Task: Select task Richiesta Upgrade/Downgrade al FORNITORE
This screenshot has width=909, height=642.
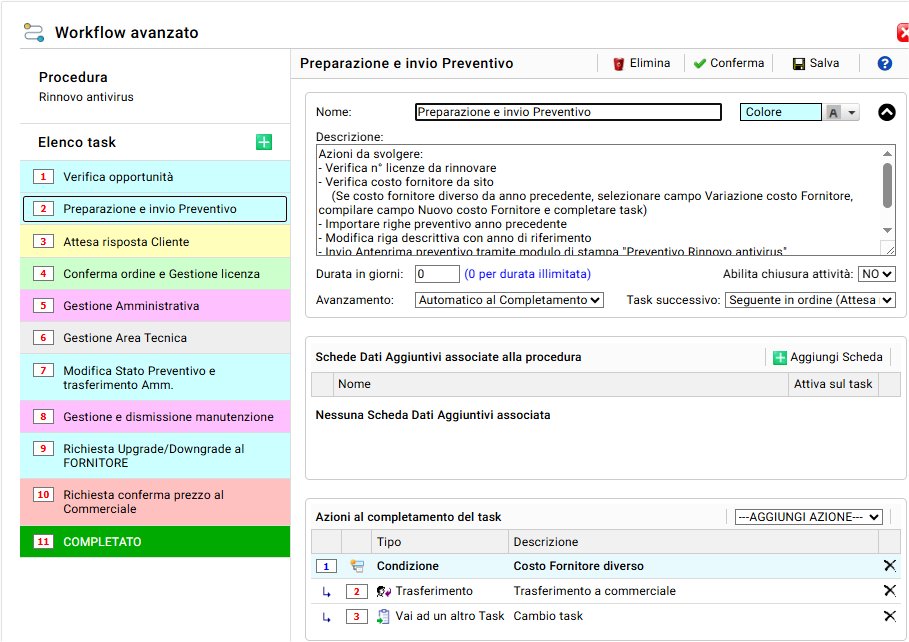Action: (x=155, y=456)
